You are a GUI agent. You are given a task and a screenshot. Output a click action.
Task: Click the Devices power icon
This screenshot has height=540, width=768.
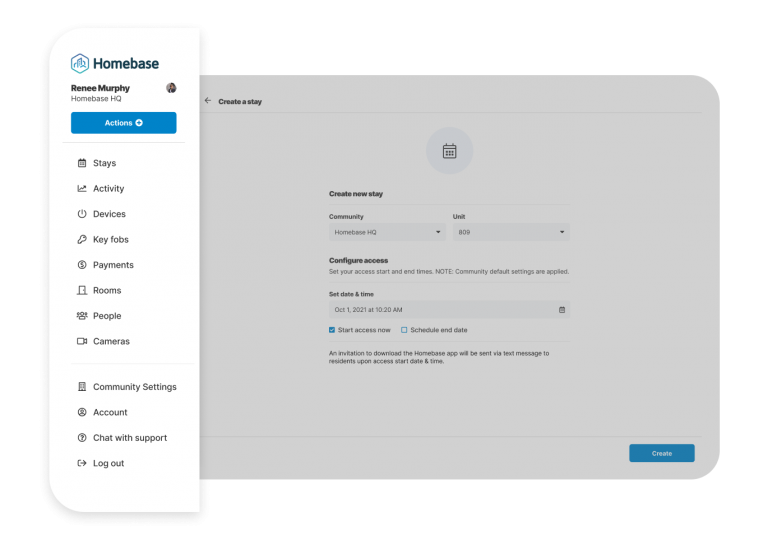[x=82, y=214]
